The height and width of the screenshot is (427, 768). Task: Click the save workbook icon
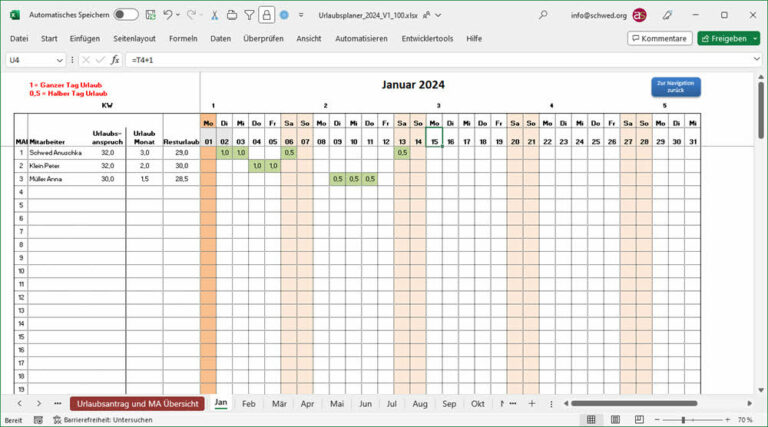(151, 15)
